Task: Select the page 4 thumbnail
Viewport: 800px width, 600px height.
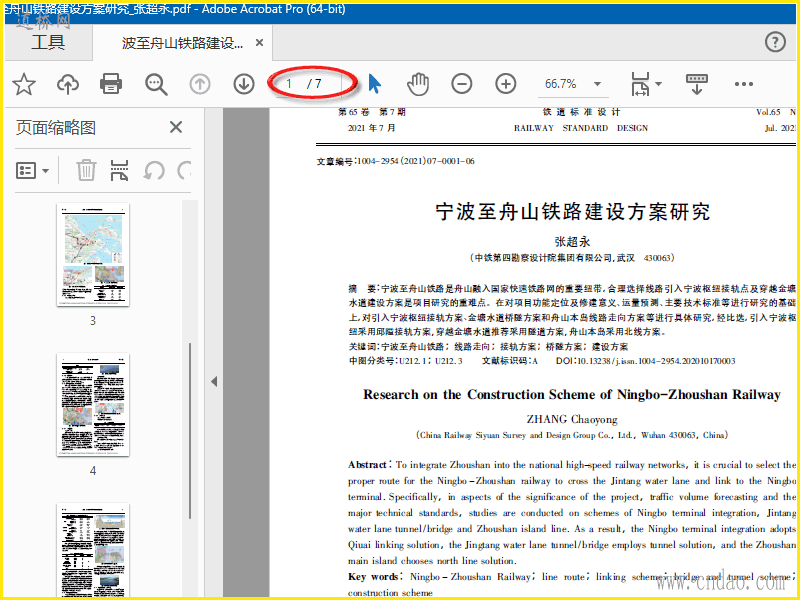Action: (93, 404)
